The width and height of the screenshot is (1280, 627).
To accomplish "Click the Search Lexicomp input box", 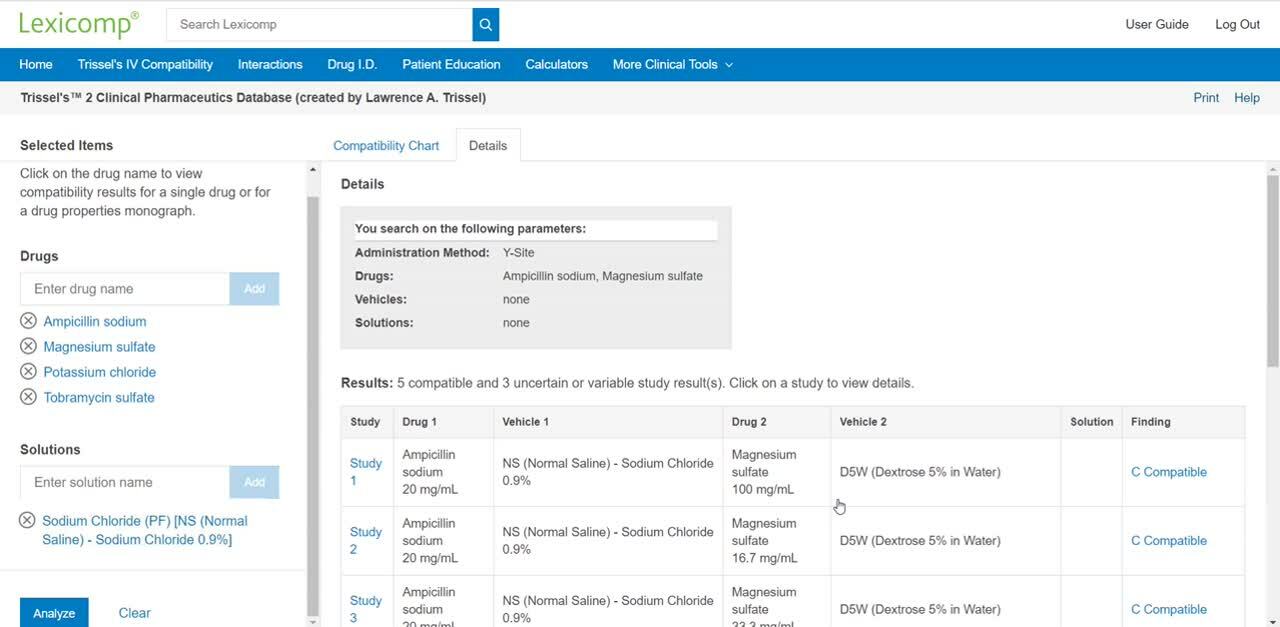I will 319,24.
